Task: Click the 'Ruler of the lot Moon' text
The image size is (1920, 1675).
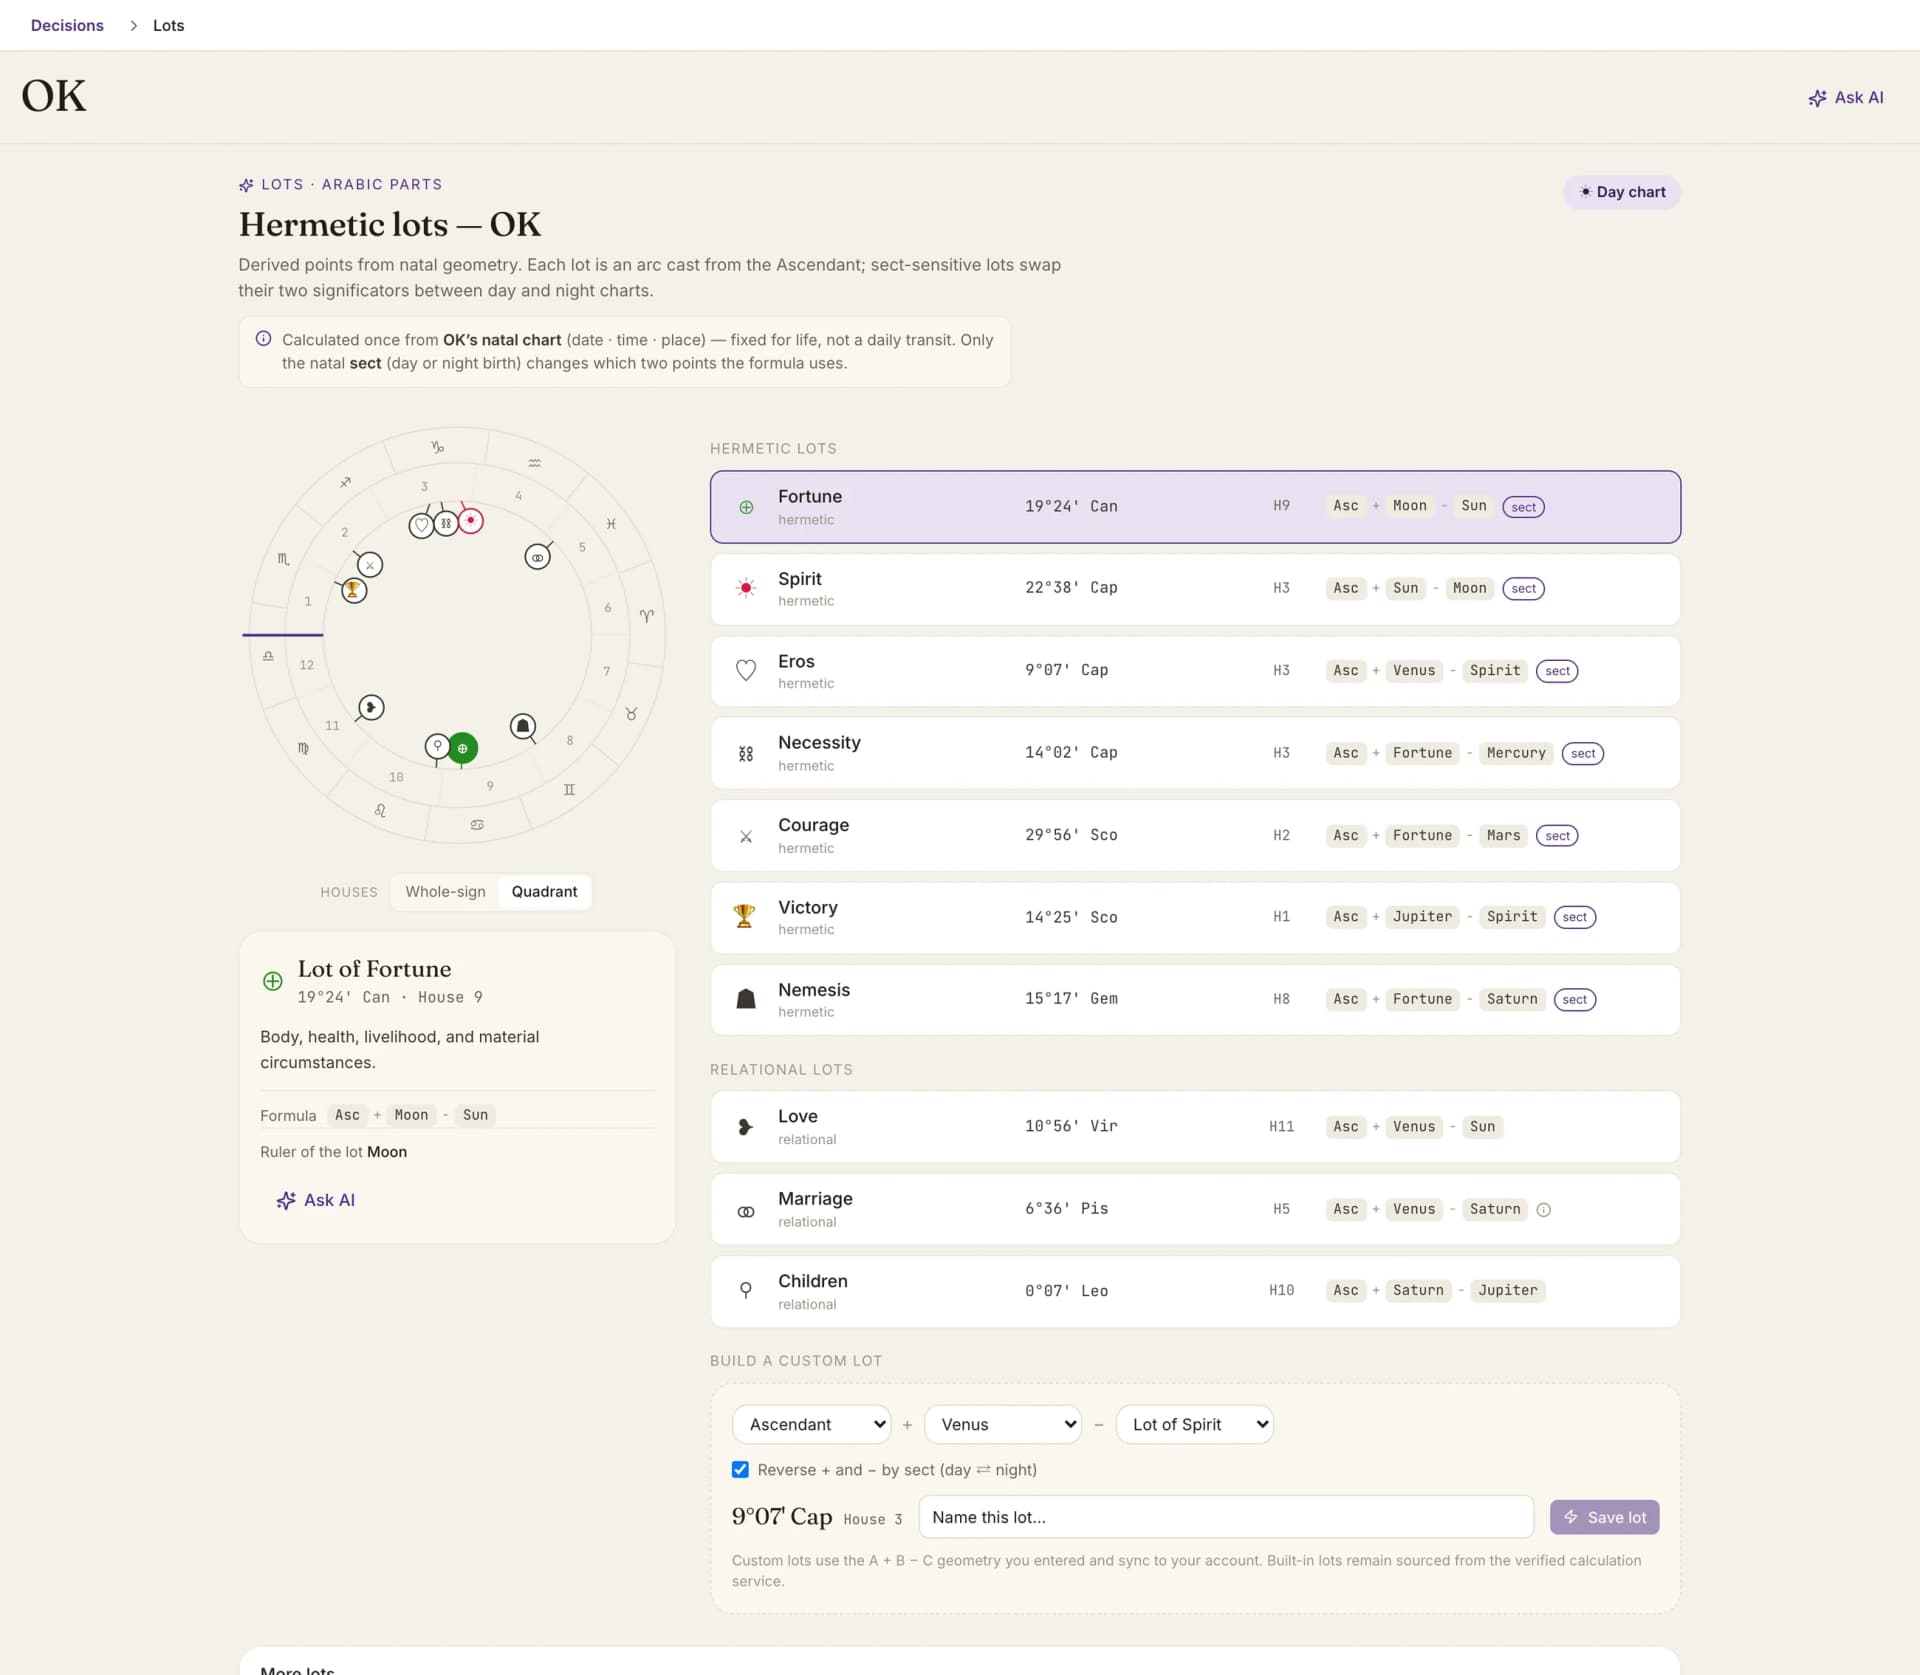Action: tap(333, 1152)
